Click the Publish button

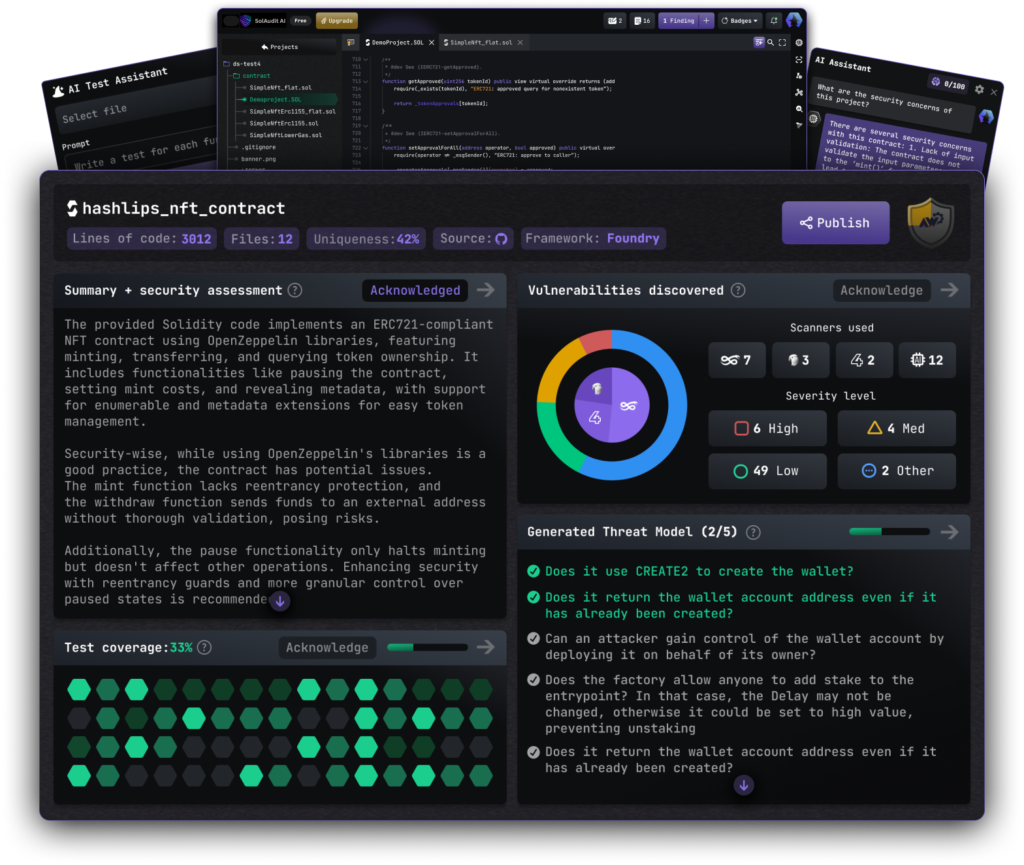(835, 222)
